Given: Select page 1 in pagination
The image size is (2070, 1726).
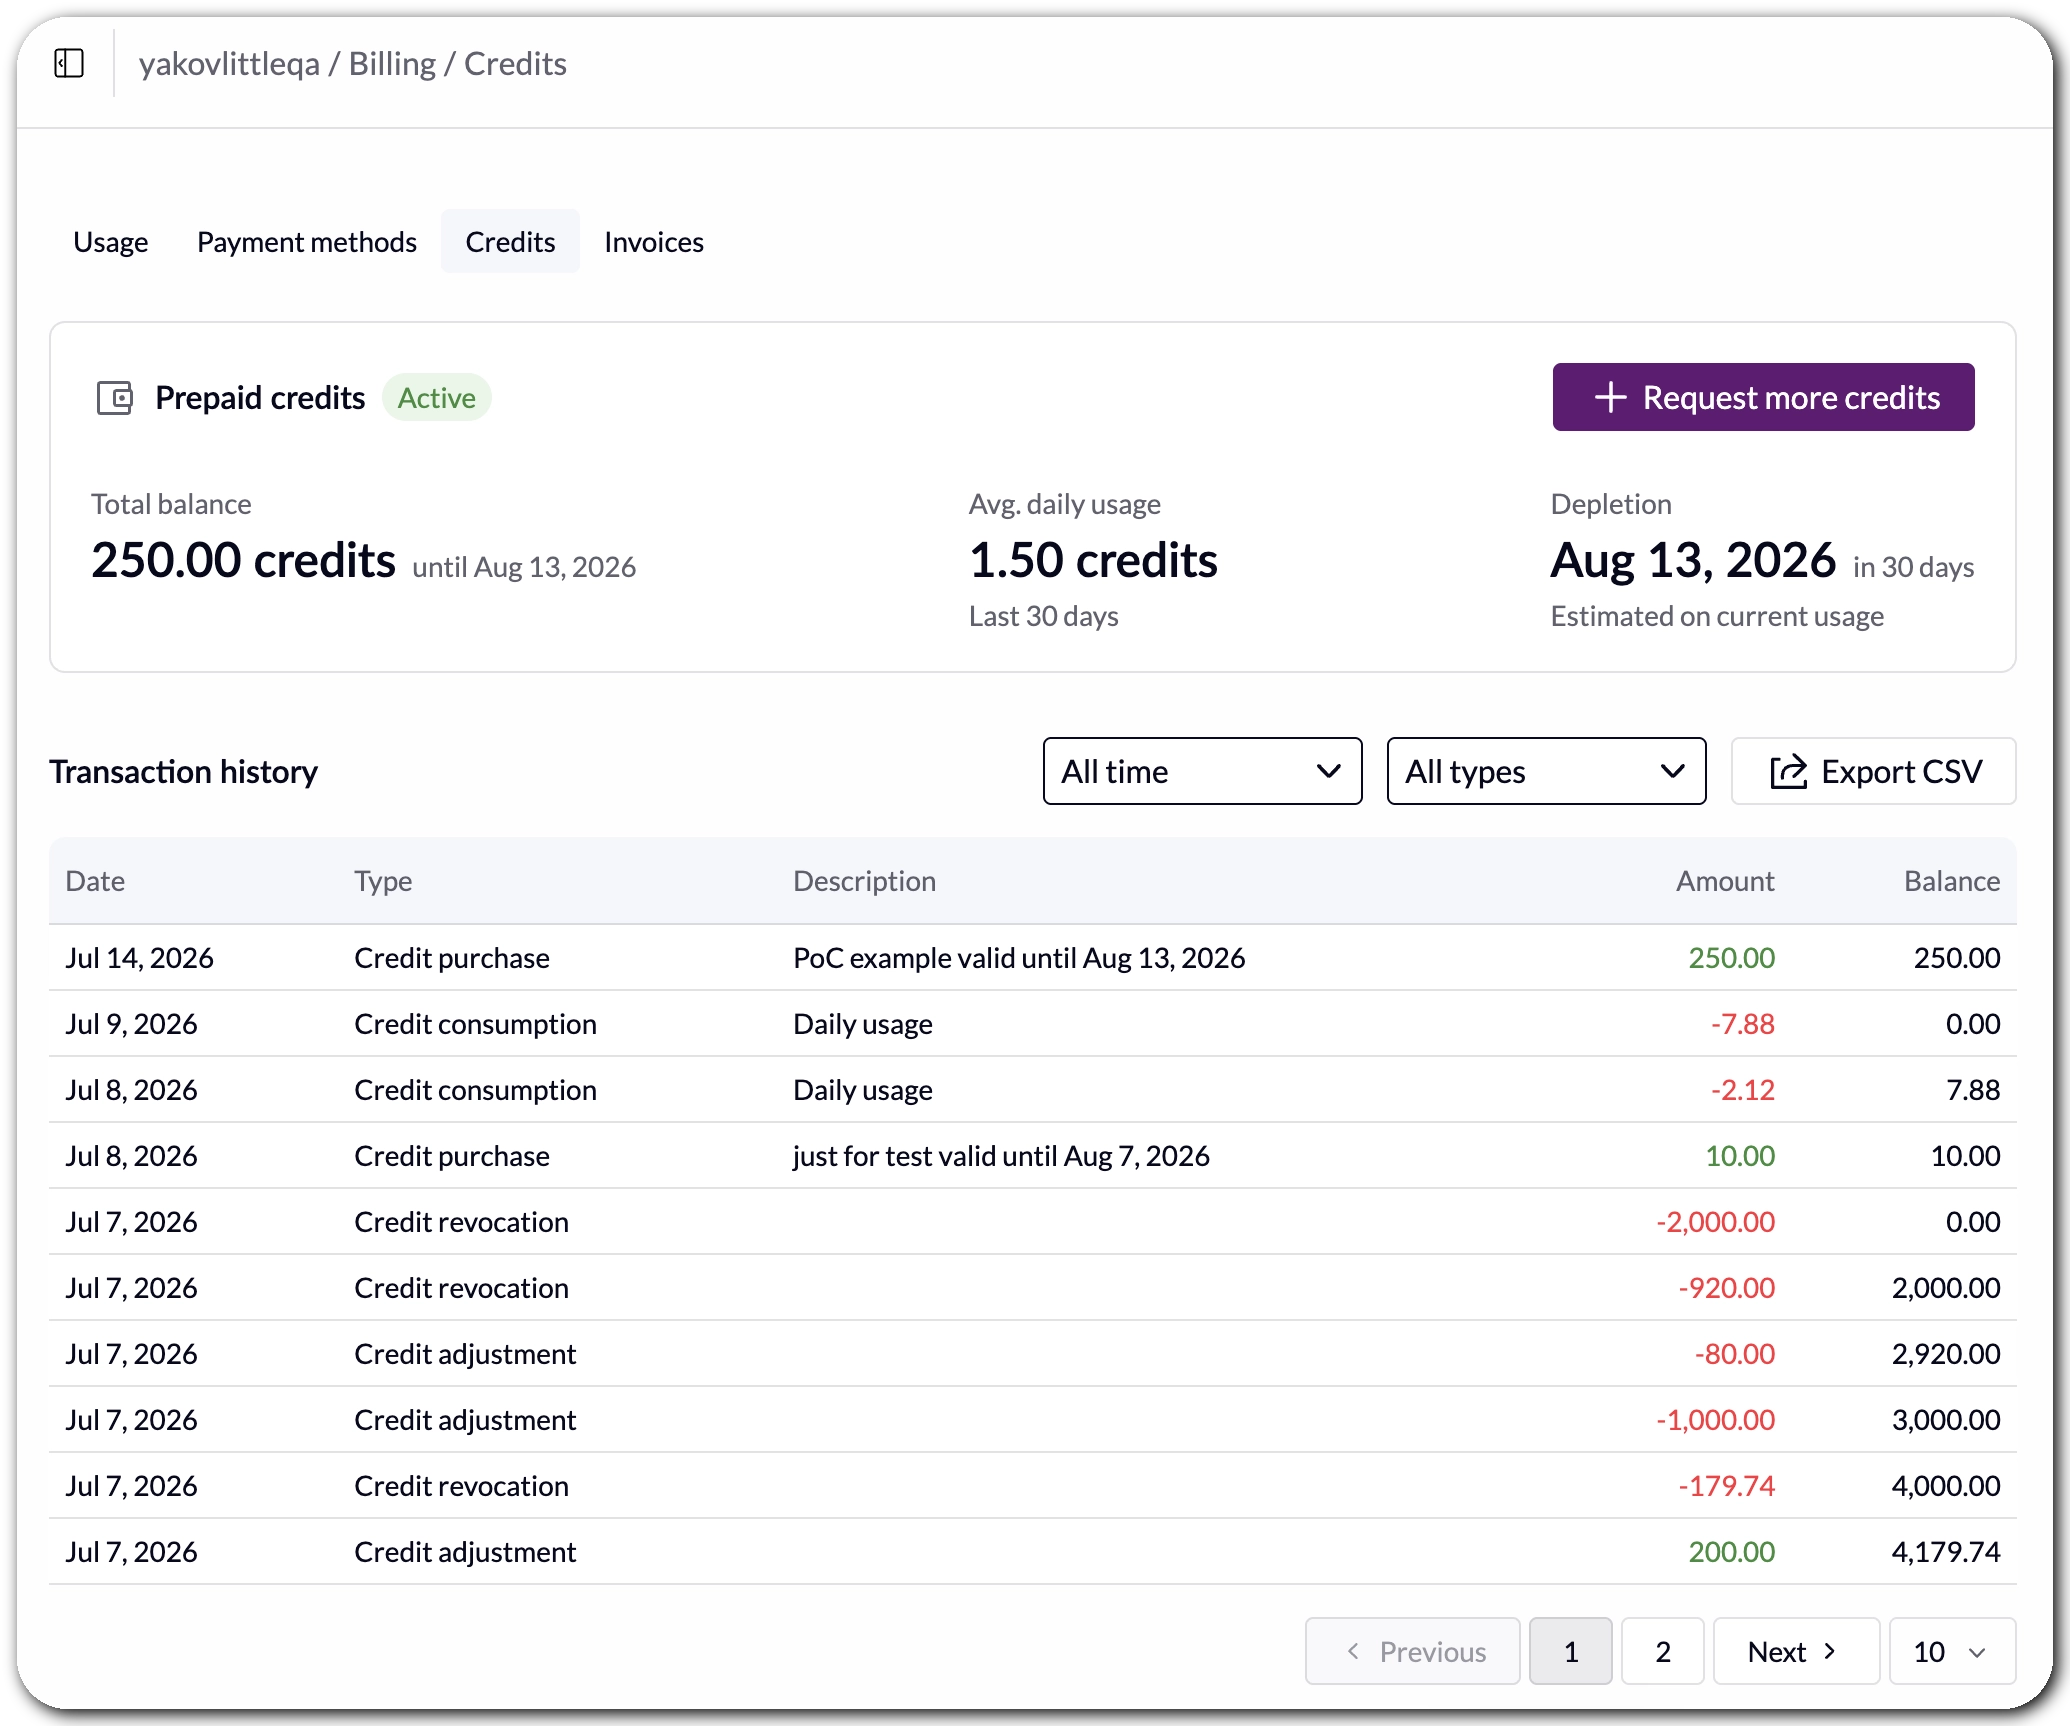Looking at the screenshot, I should (x=1570, y=1651).
